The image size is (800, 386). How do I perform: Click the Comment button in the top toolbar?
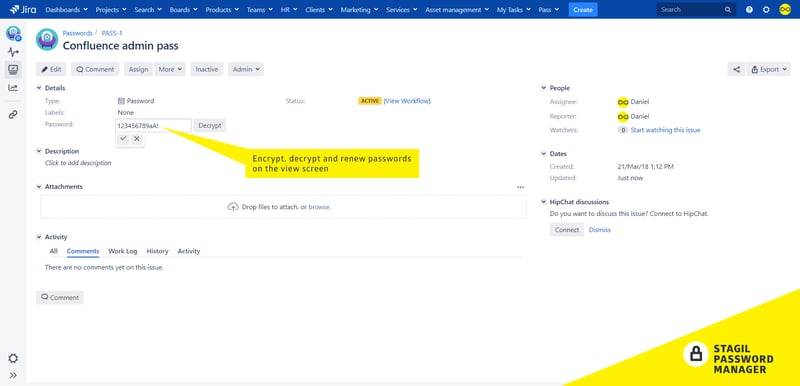pos(95,69)
